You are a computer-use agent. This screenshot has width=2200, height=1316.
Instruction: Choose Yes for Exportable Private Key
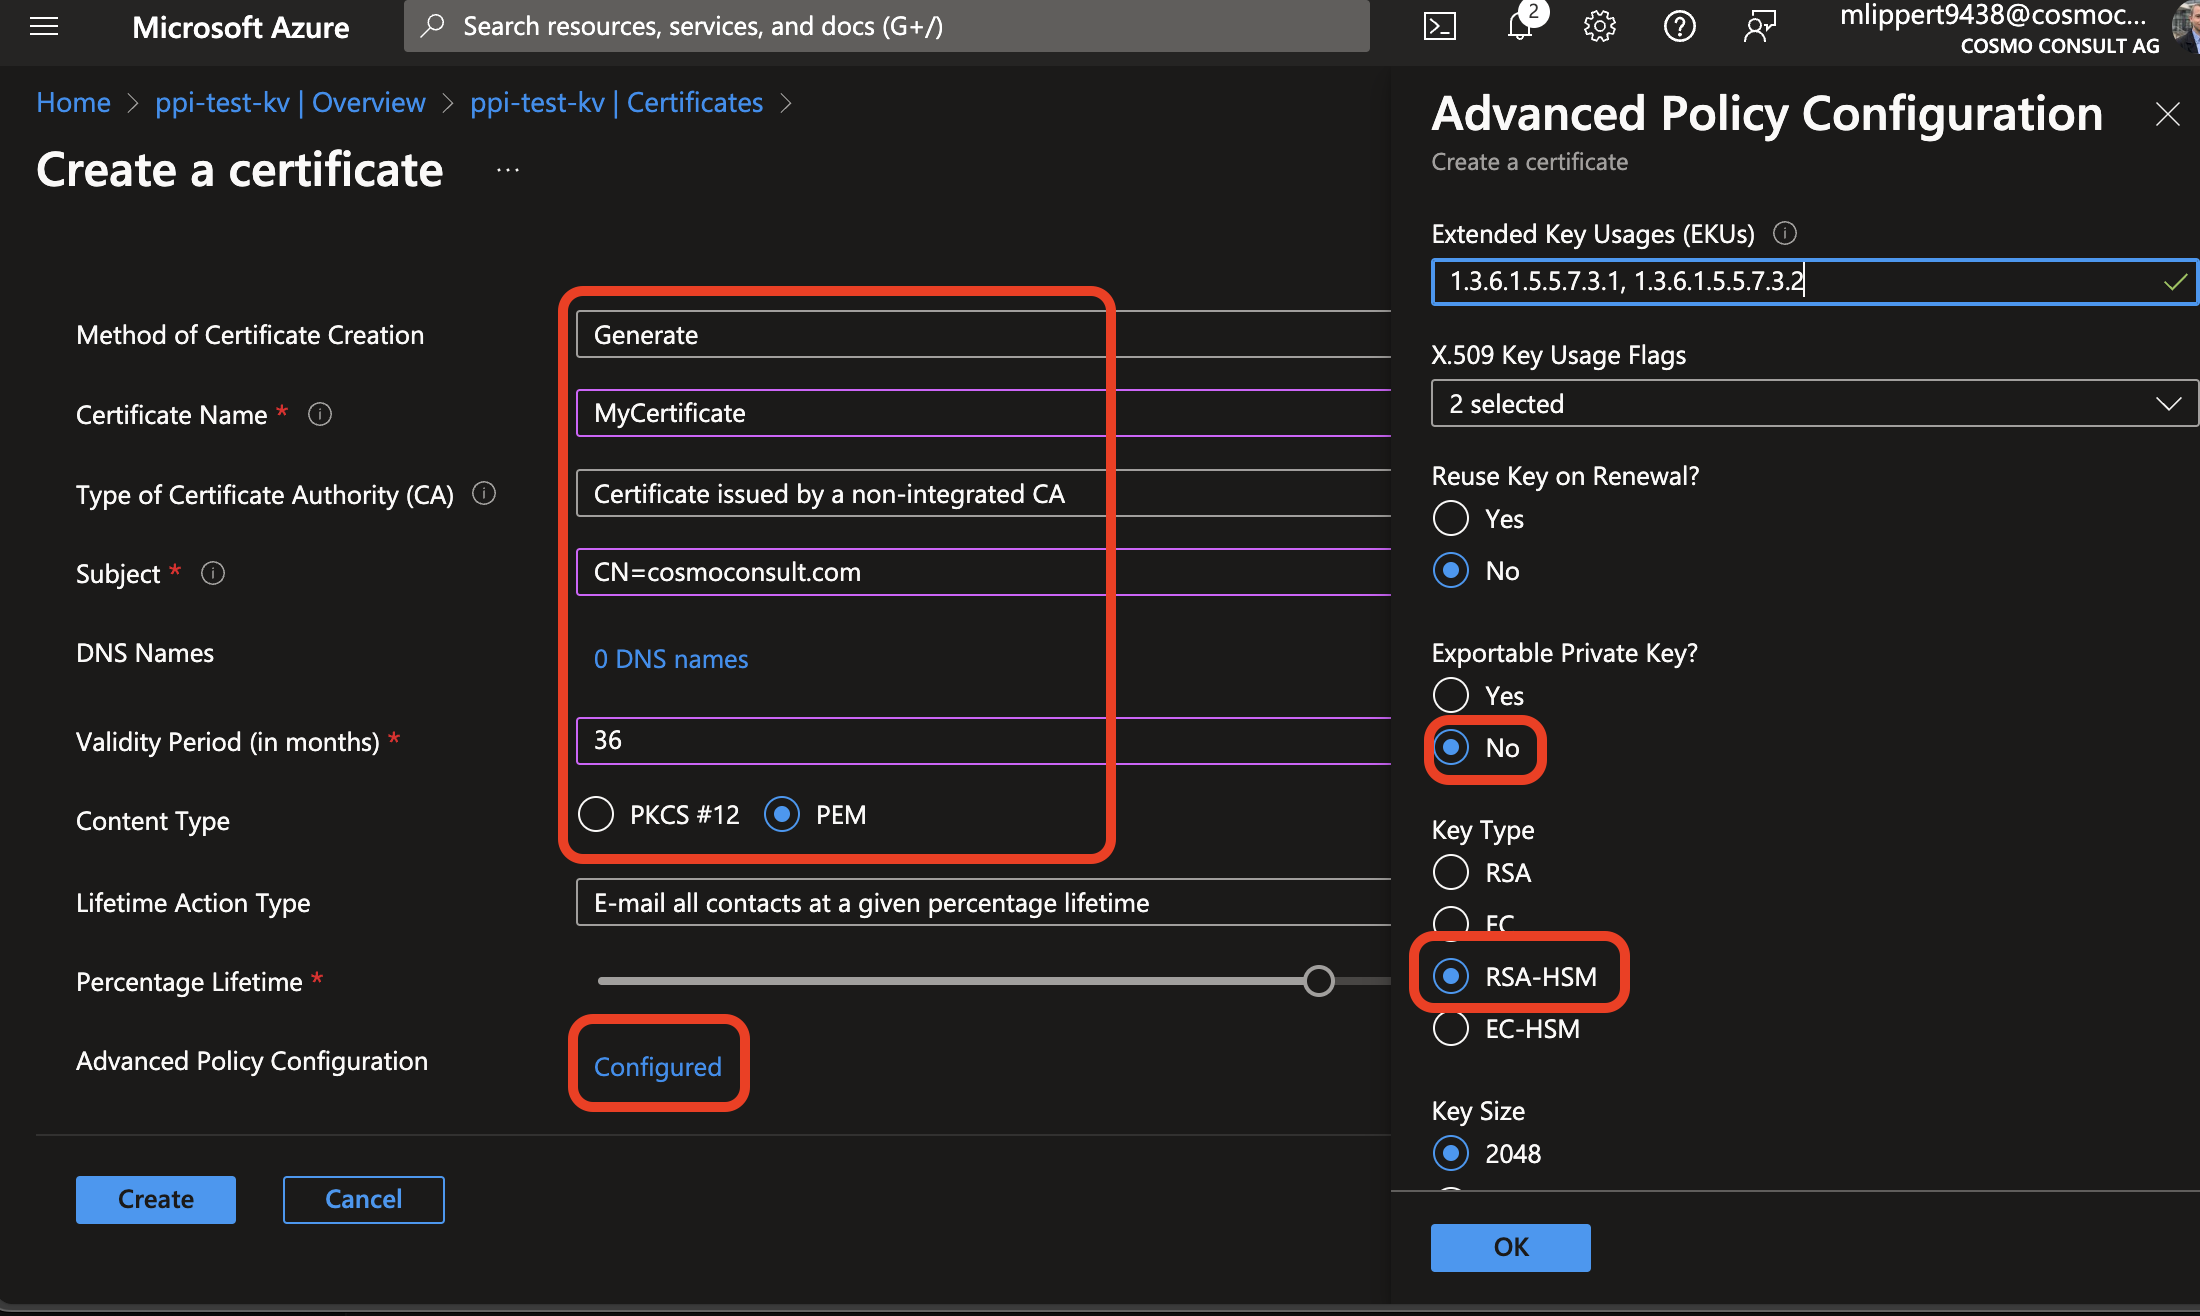tap(1451, 695)
